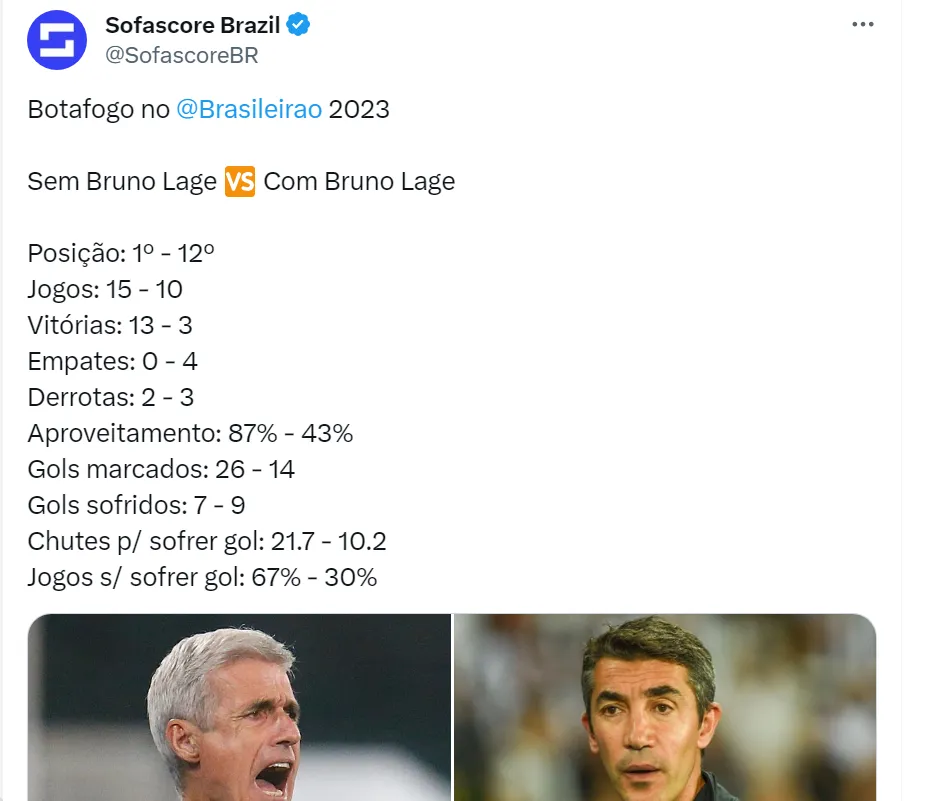Screen dimensions: 926x801
Task: Select the "Empates: 0 - 4" line
Action: point(112,362)
